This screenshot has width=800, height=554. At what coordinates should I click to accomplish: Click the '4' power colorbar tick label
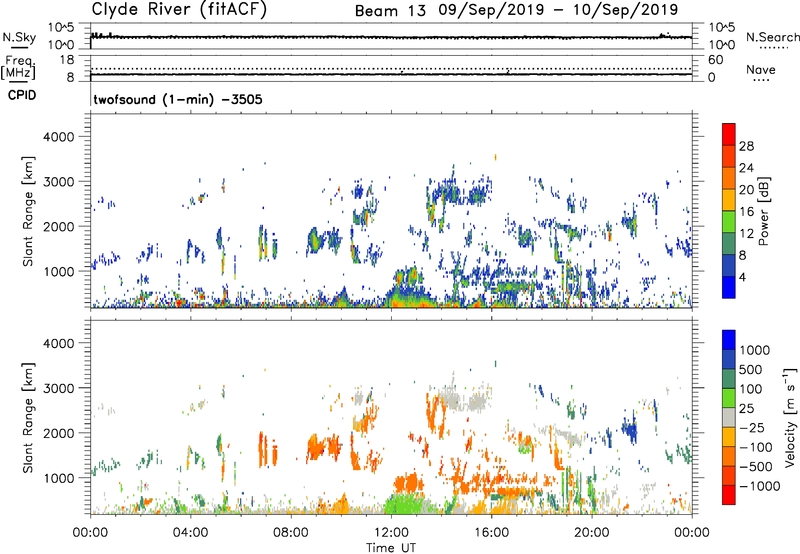click(x=742, y=277)
